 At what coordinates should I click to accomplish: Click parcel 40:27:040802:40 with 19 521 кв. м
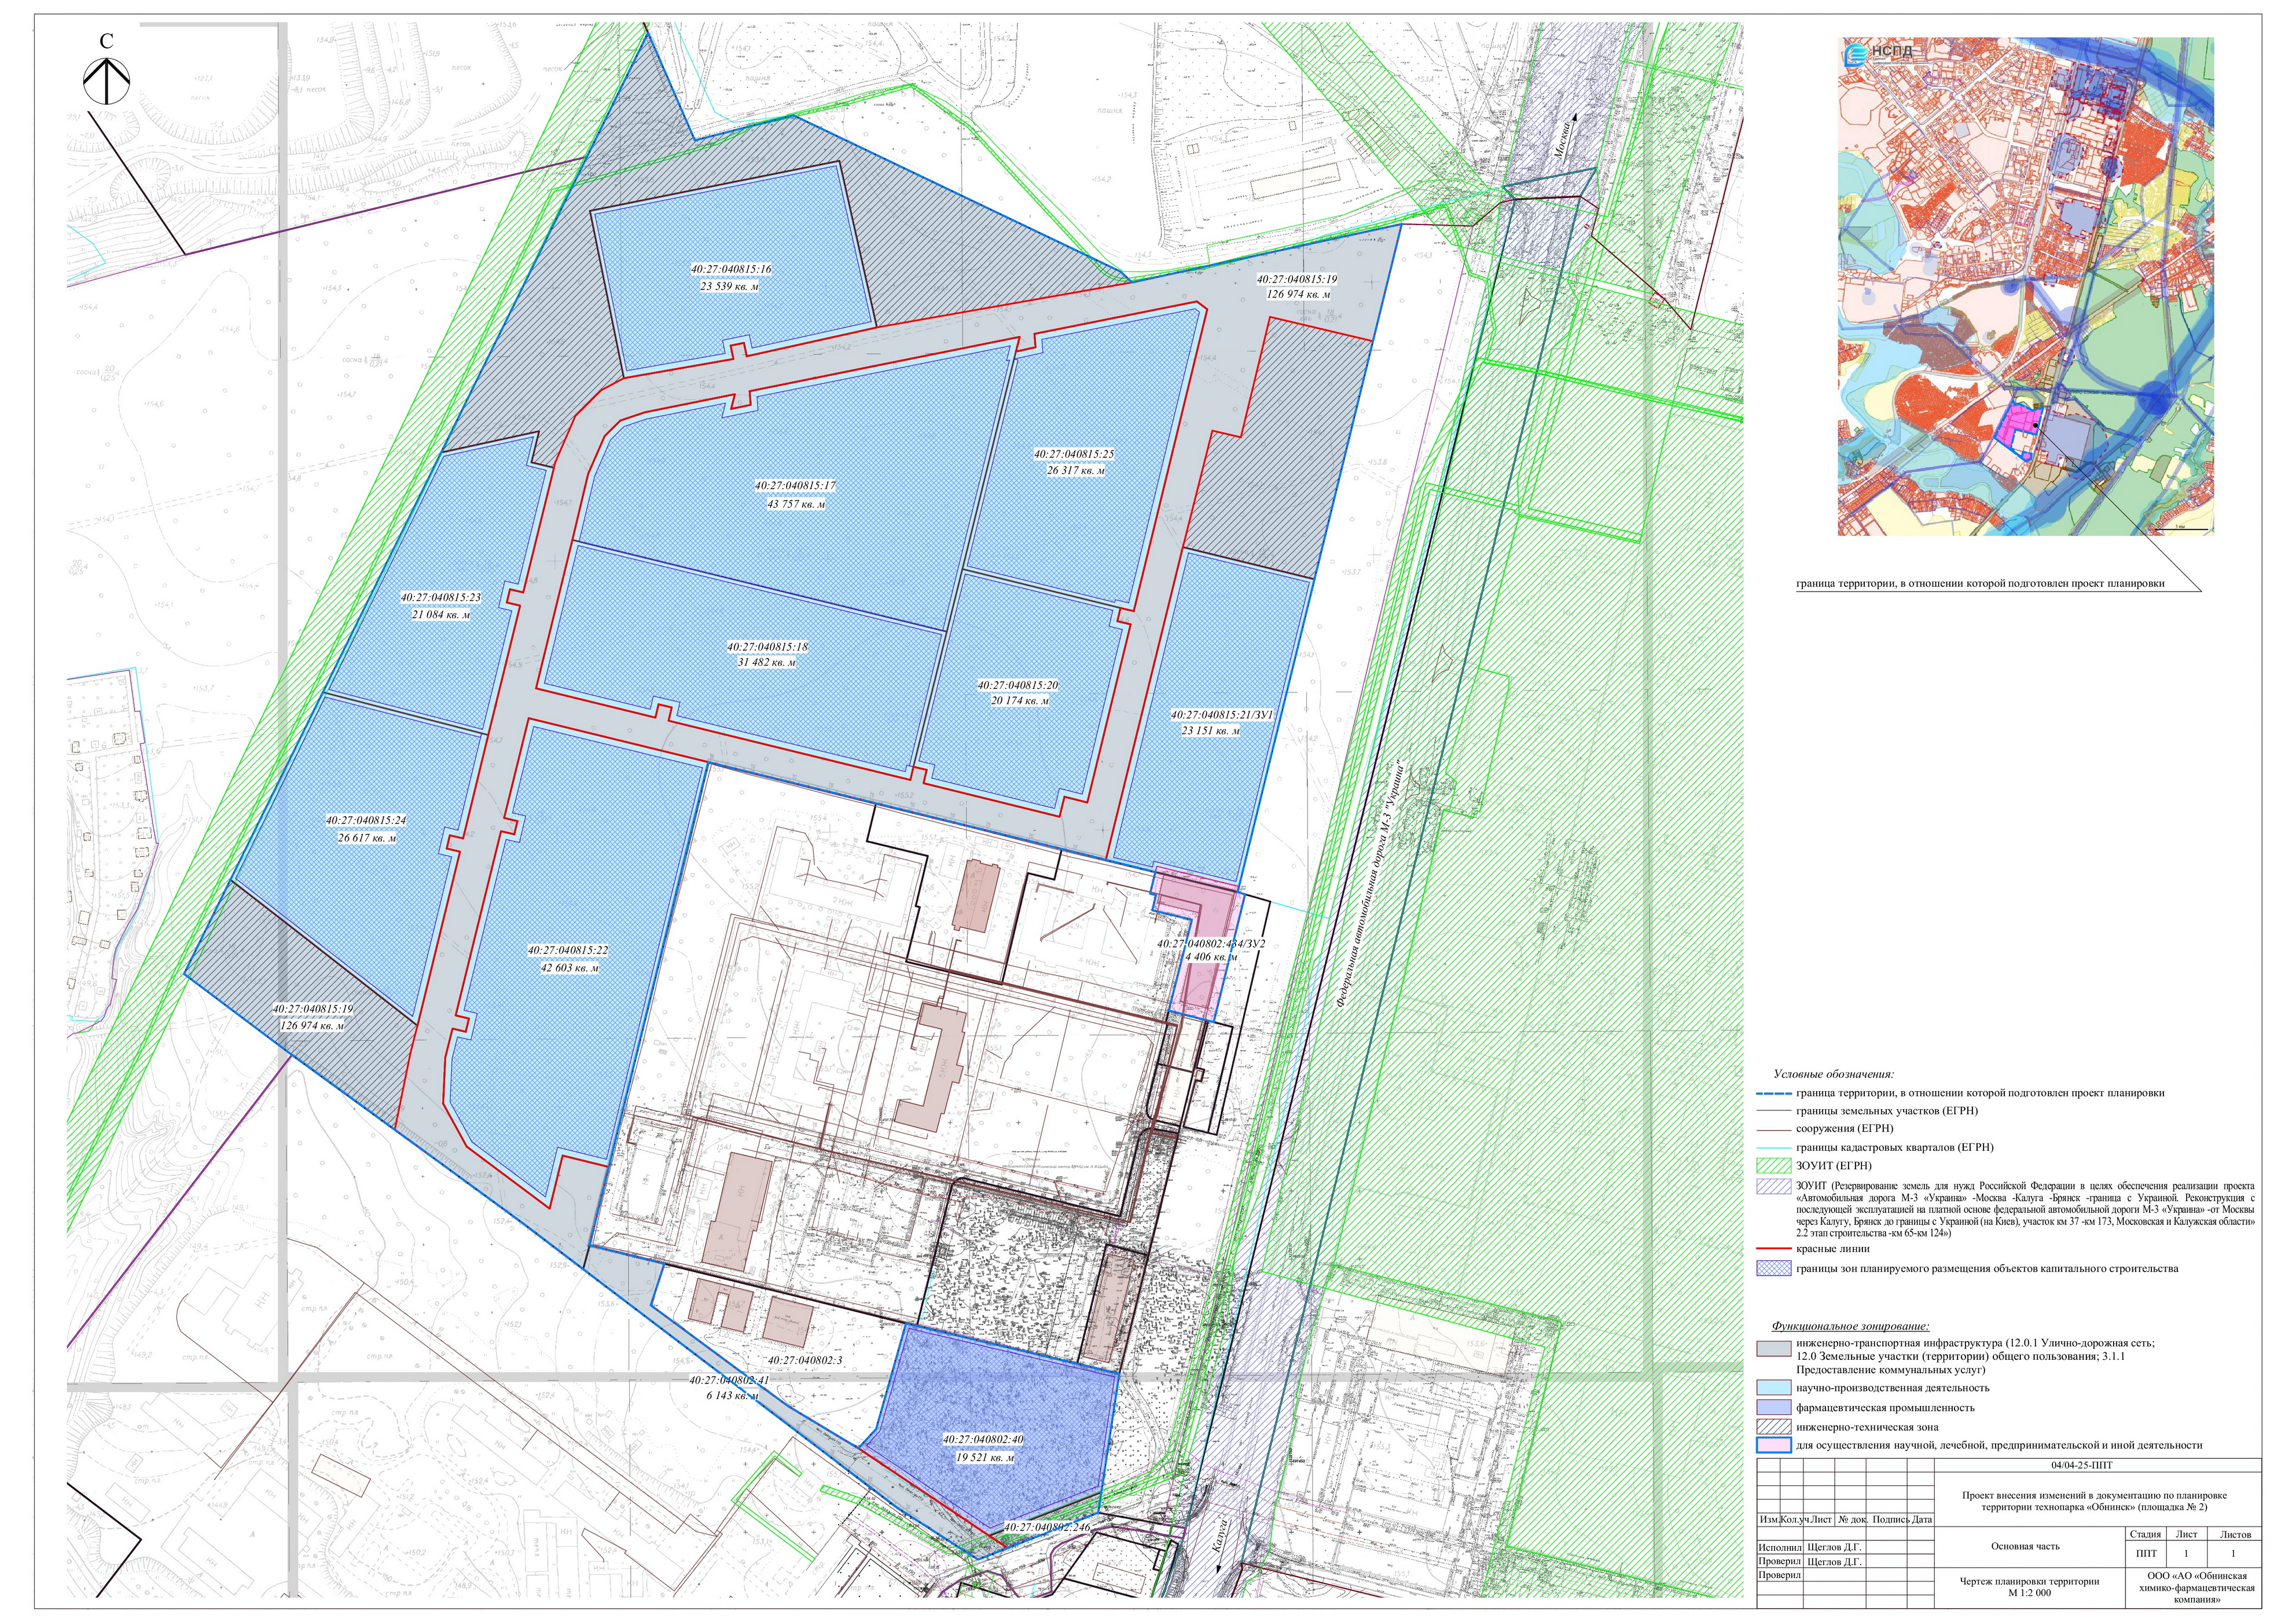point(983,1448)
